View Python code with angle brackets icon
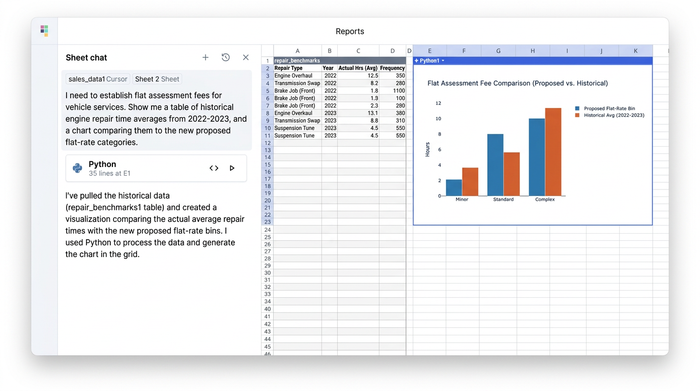700x391 pixels. pos(214,168)
